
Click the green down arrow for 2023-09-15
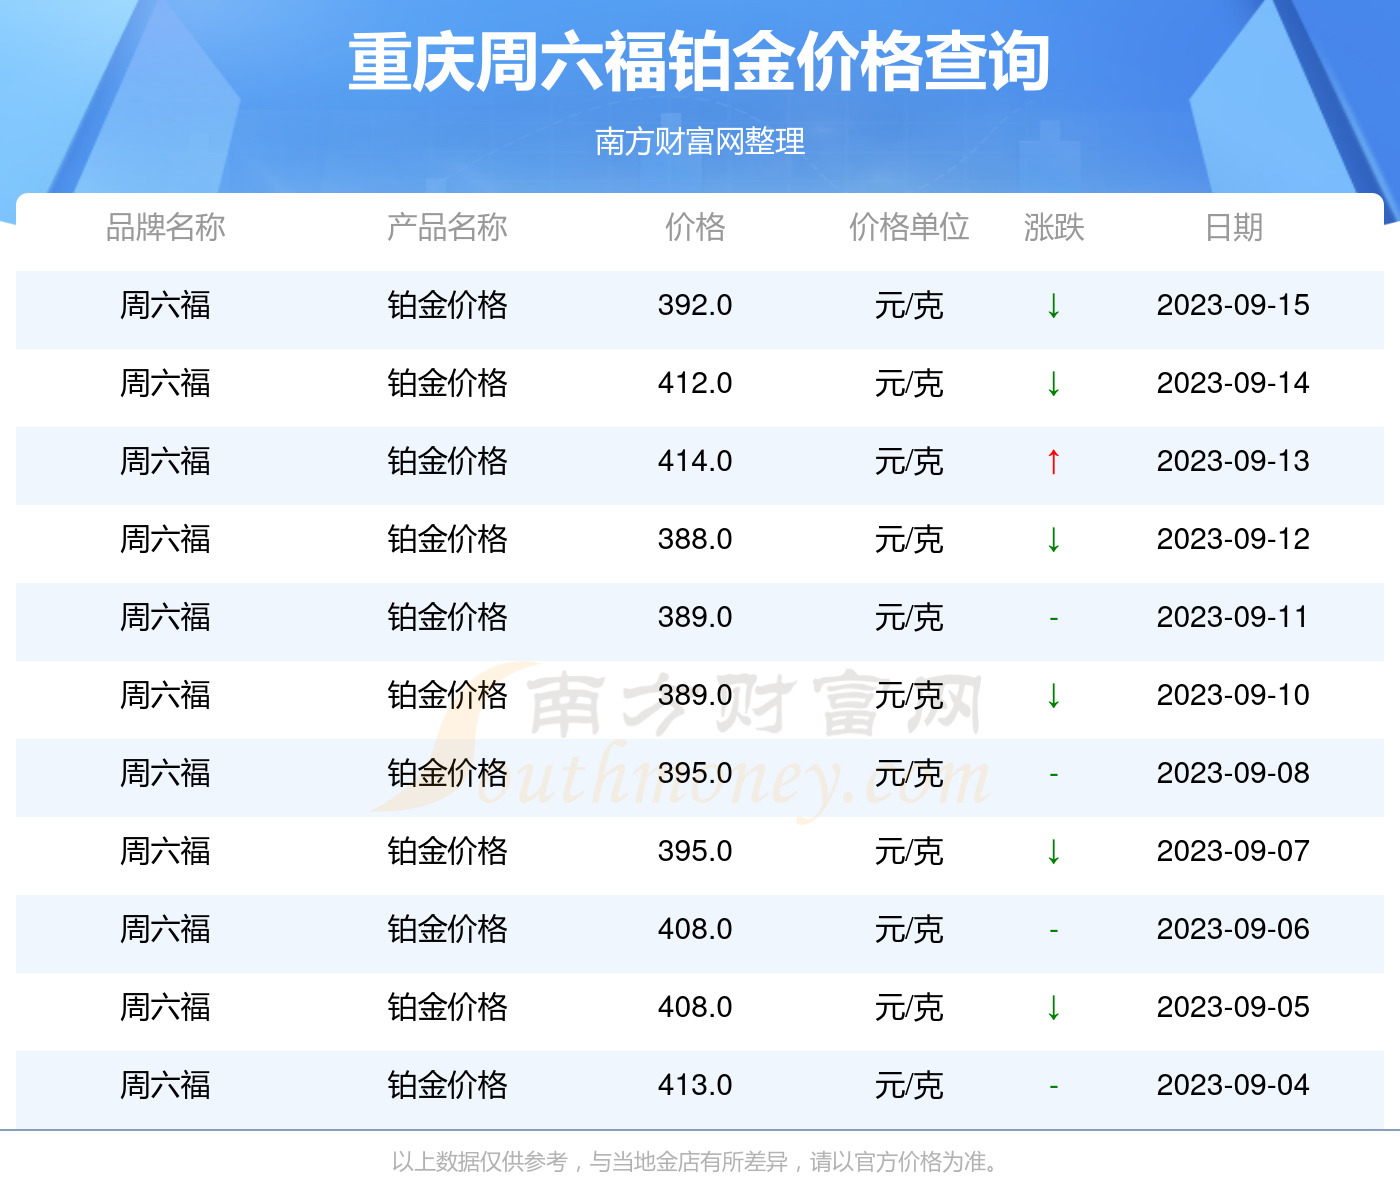tap(1053, 305)
